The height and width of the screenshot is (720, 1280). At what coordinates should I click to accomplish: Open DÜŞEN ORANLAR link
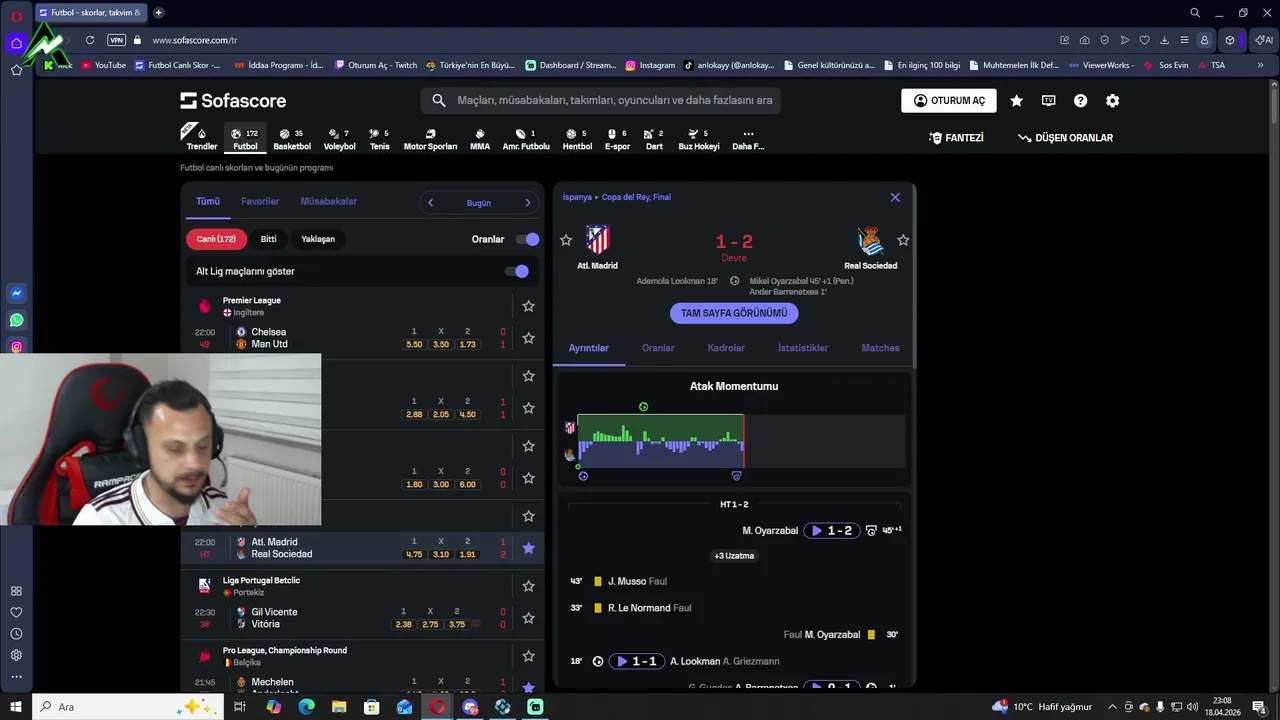coord(1065,138)
